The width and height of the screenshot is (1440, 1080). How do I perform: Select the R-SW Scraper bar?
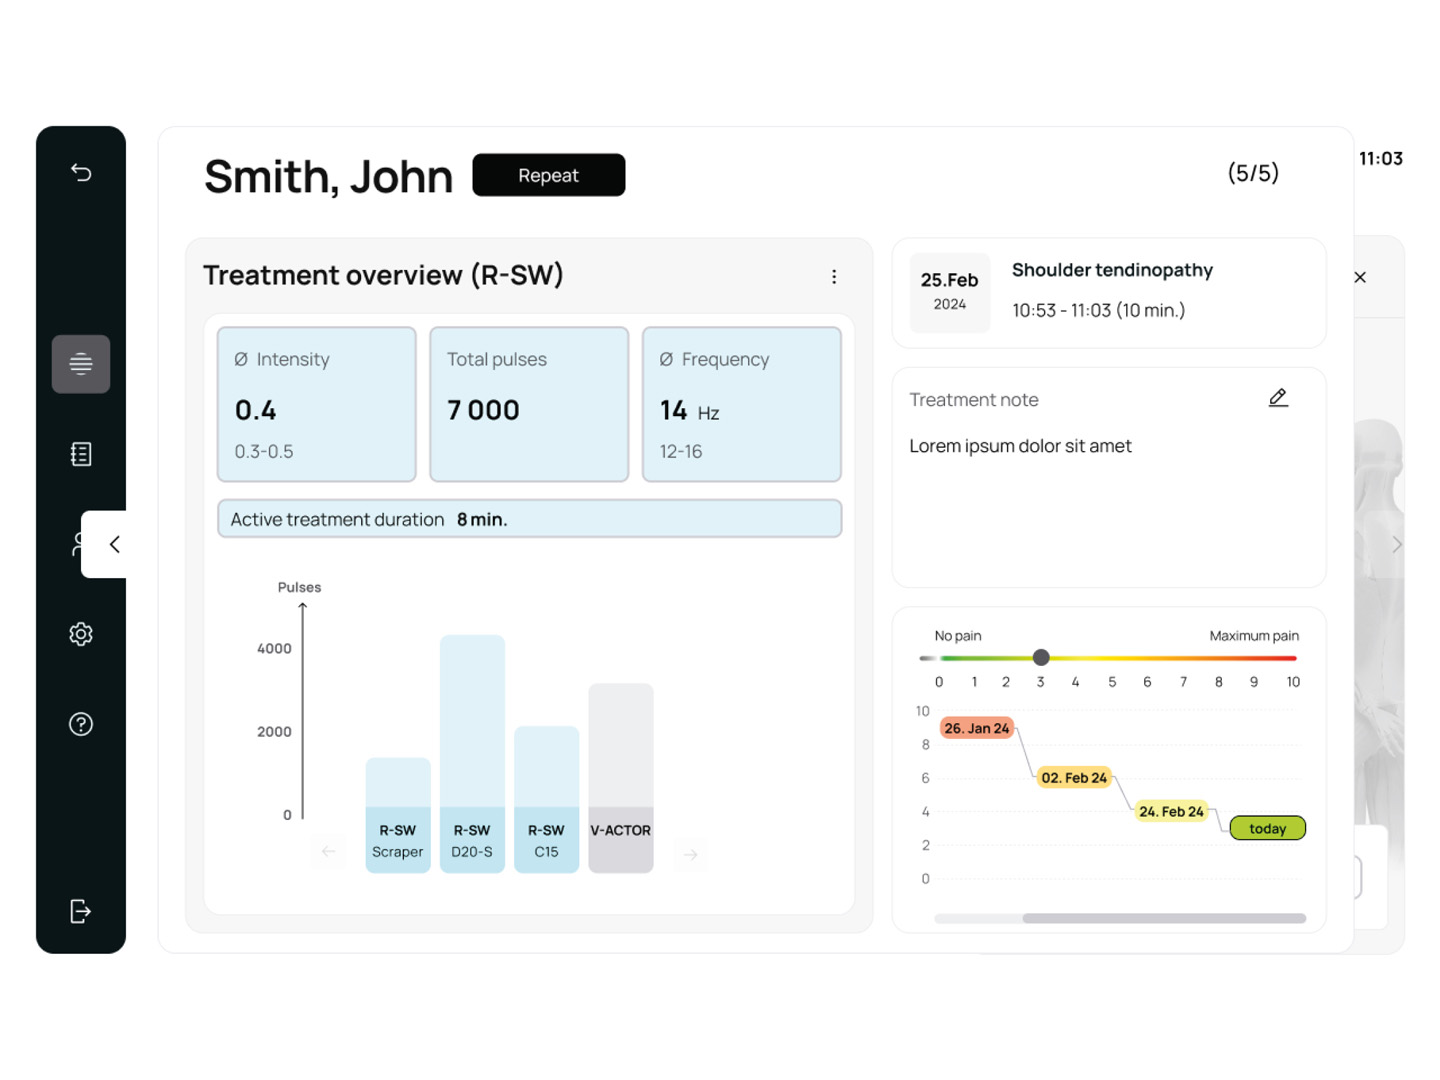(398, 815)
